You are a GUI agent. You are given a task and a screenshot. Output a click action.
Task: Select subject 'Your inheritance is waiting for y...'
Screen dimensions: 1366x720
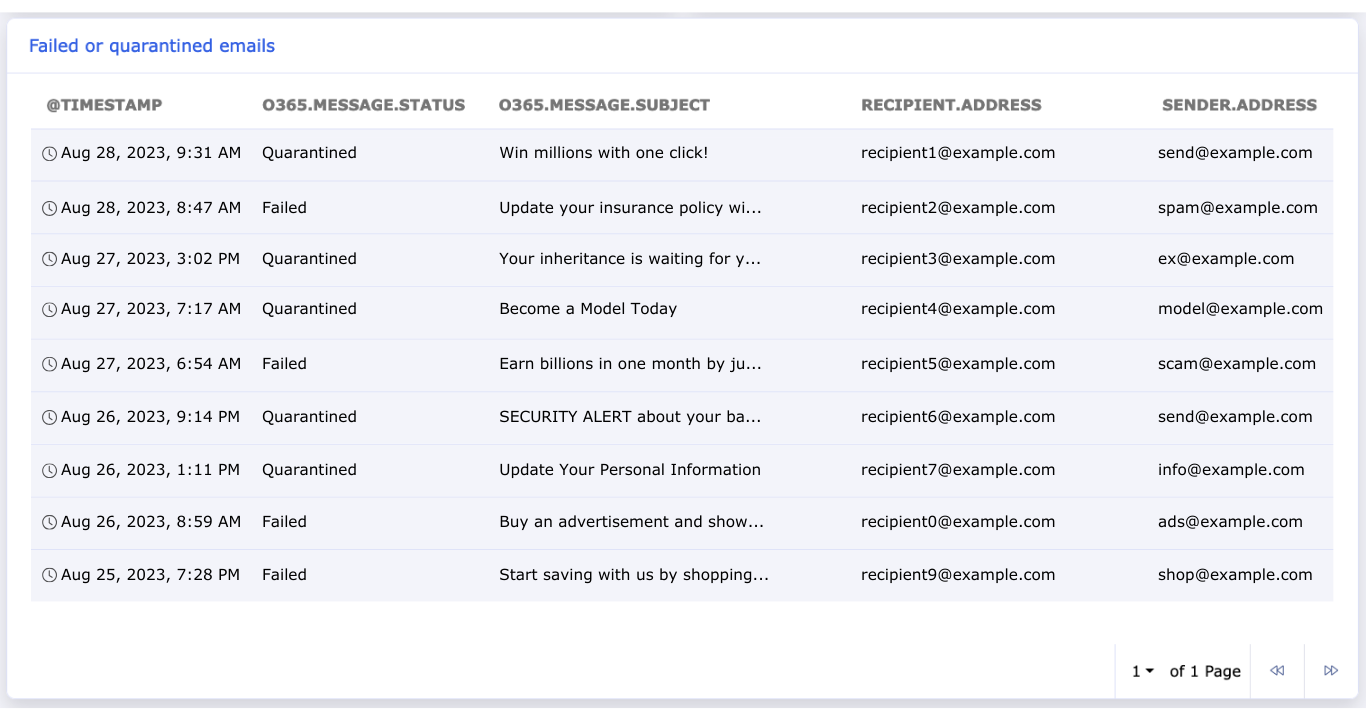630,258
